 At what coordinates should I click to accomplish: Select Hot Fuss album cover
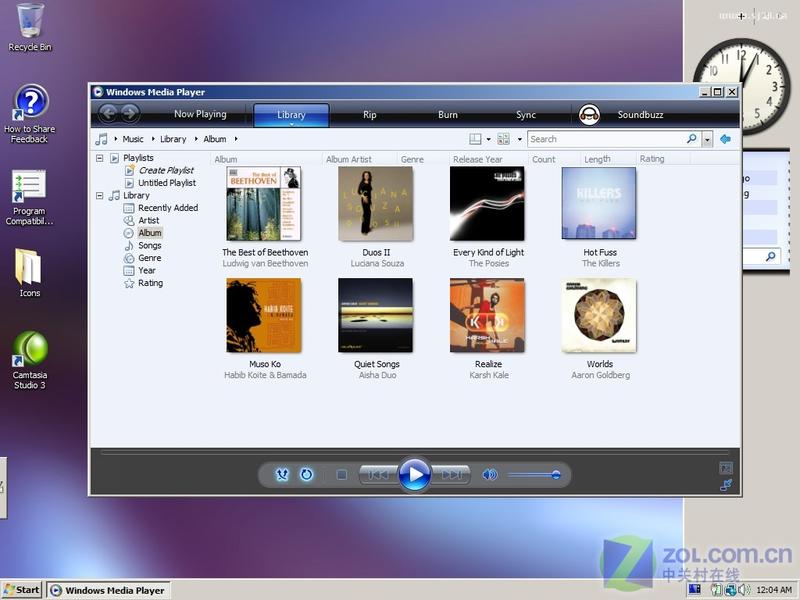[x=599, y=203]
